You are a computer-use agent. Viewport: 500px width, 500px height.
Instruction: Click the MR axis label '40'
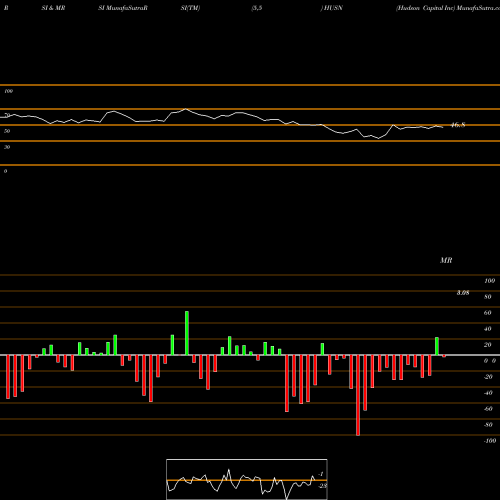[x=488, y=329]
